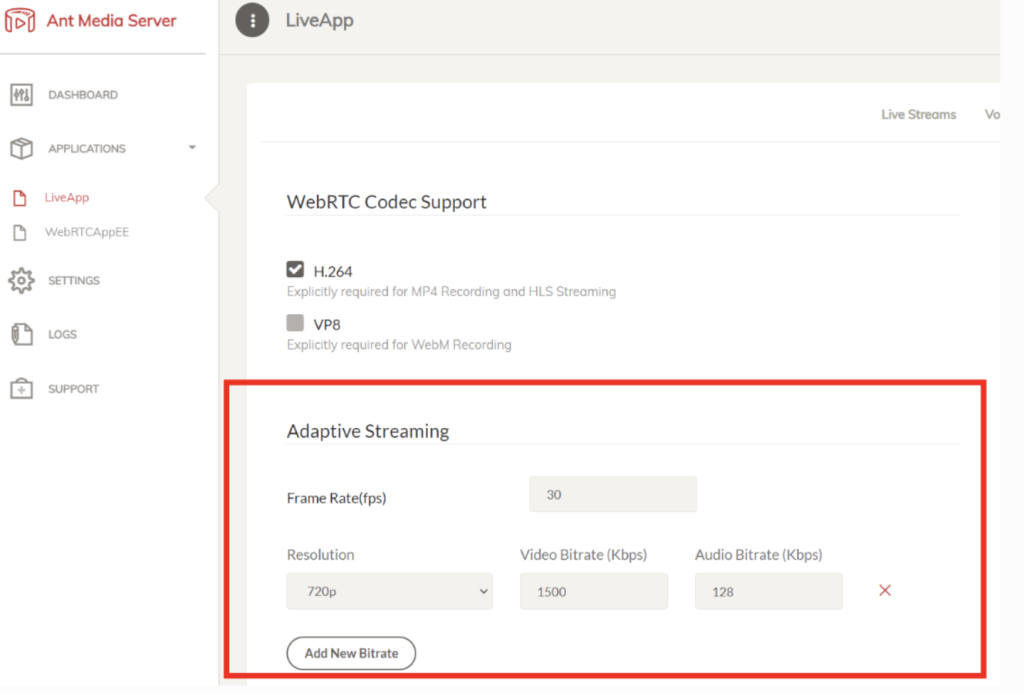Image resolution: width=1024 pixels, height=695 pixels.
Task: Click the Settings gear icon
Action: pos(22,280)
